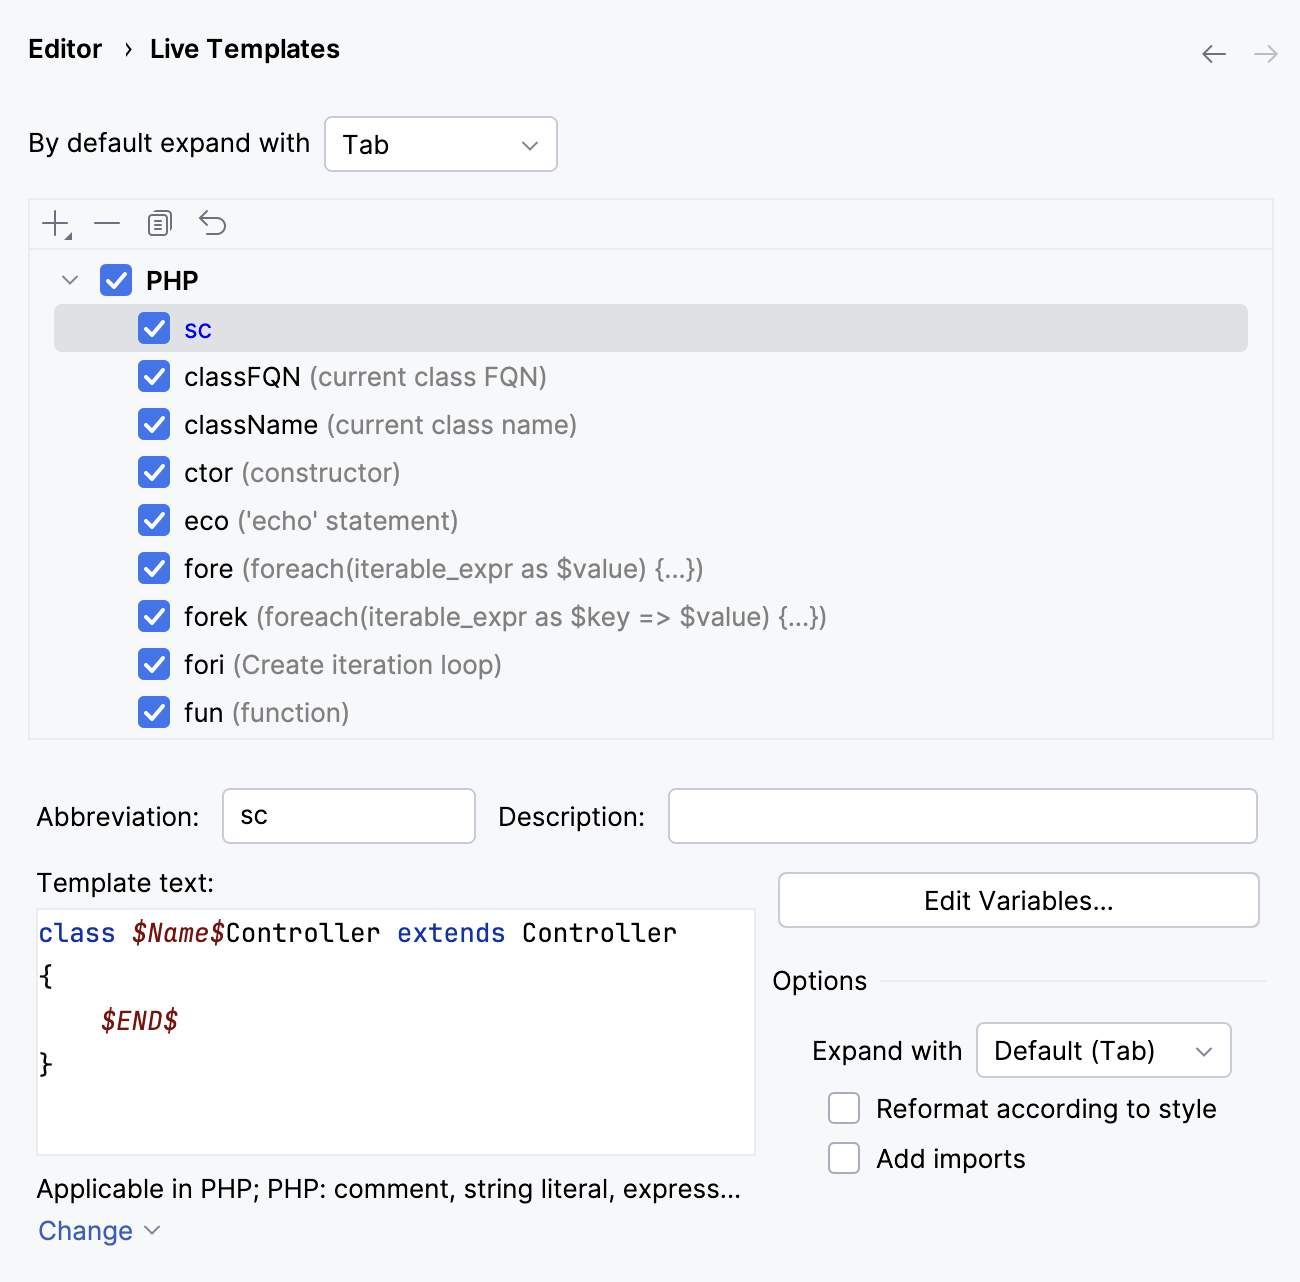The image size is (1300, 1282).
Task: Open the Expand with dropdown
Action: [x=1103, y=1050]
